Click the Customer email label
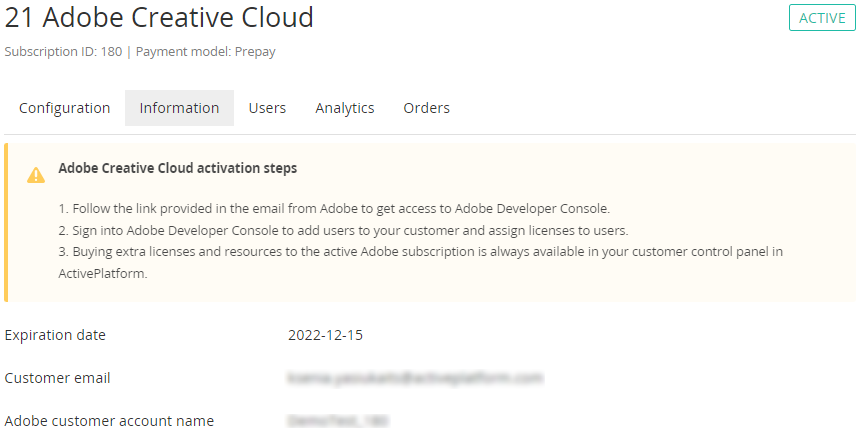 click(57, 378)
